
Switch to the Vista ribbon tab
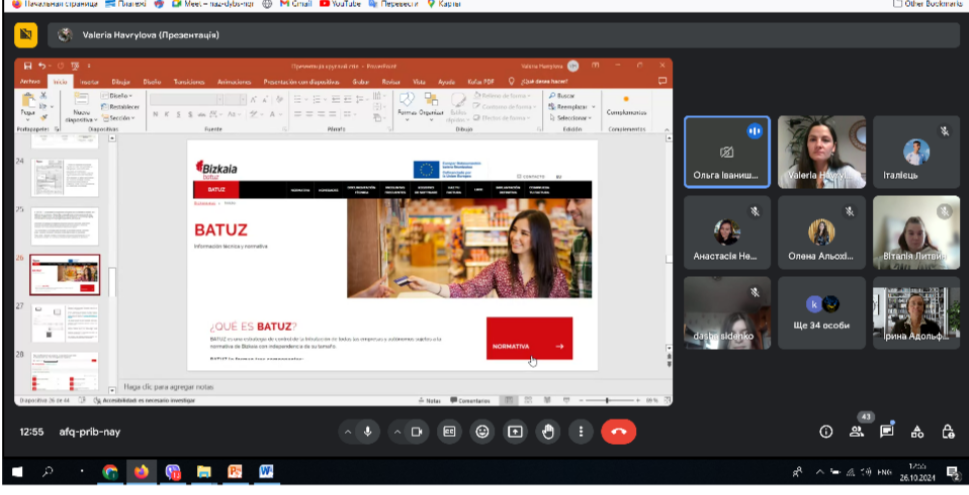coord(419,82)
